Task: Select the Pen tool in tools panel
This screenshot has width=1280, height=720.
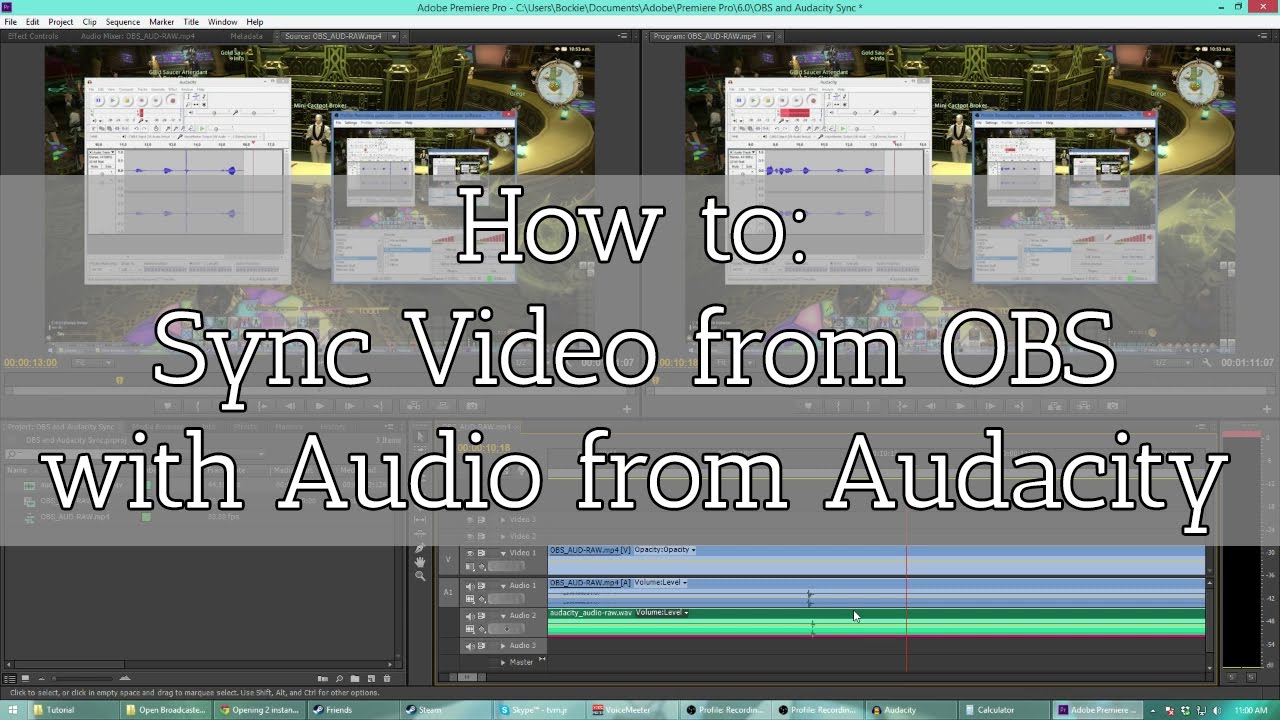Action: [420, 549]
